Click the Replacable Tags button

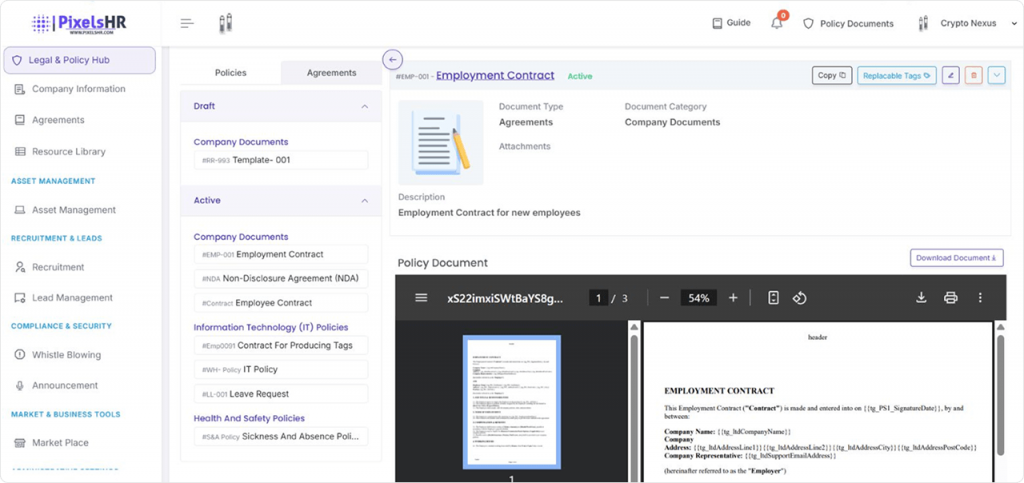(x=896, y=75)
